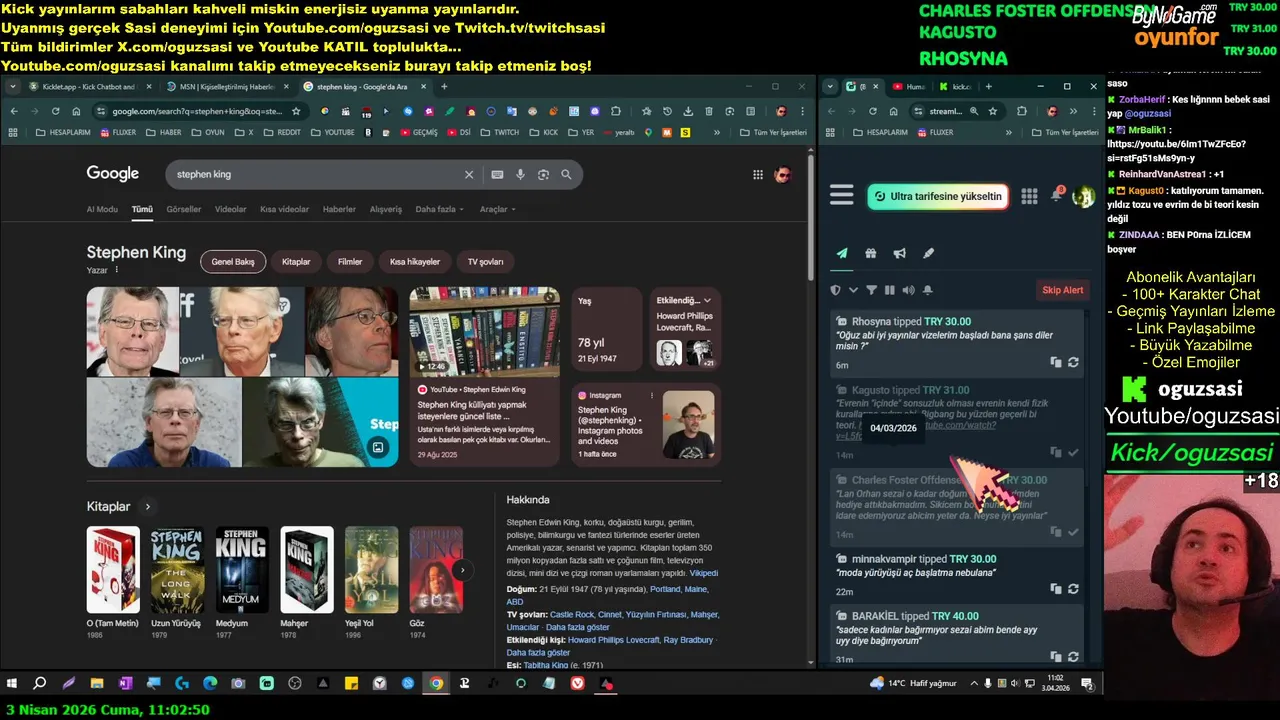1280x720 pixels.
Task: Open Chrome downloads in the Google window
Action: point(689,111)
